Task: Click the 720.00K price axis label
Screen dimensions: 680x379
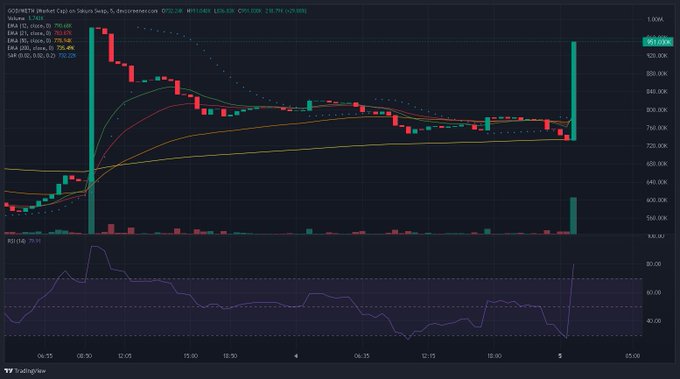Action: (657, 146)
